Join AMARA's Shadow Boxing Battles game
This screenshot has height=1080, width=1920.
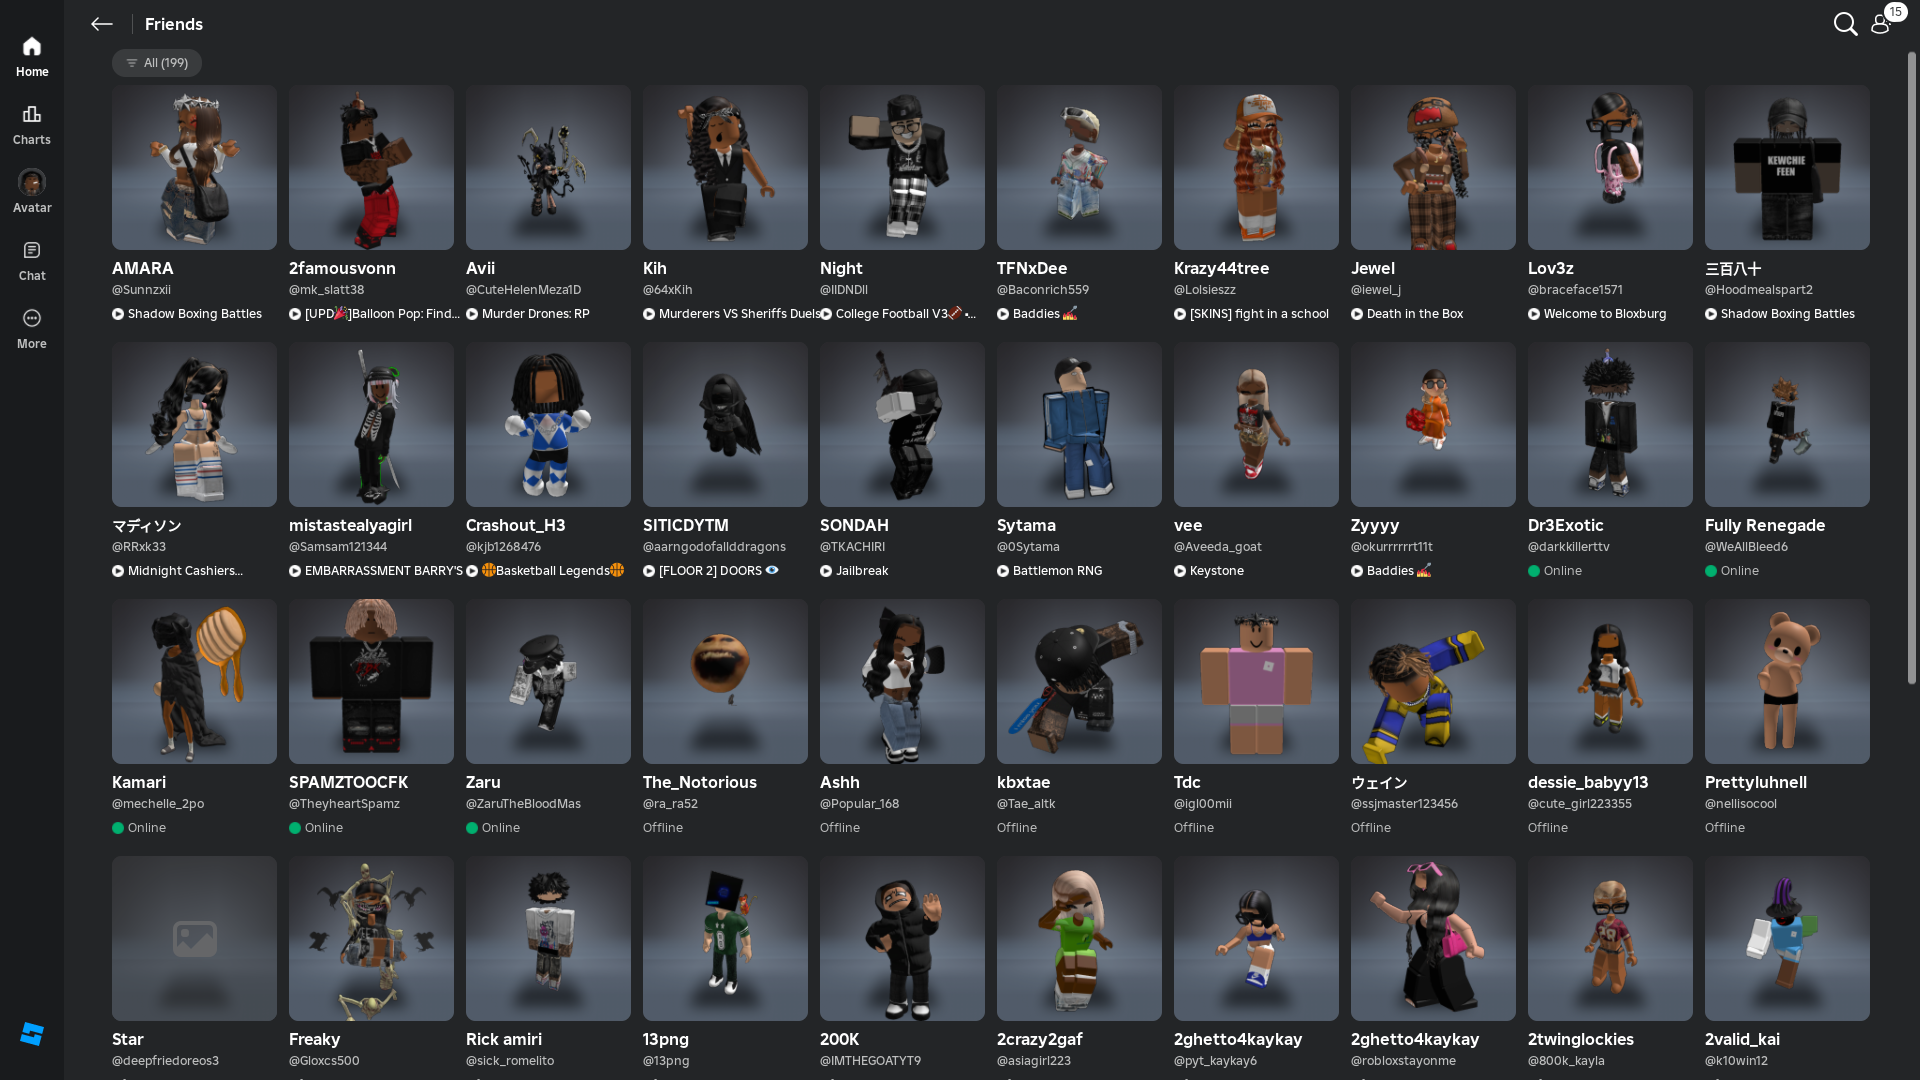(x=187, y=314)
